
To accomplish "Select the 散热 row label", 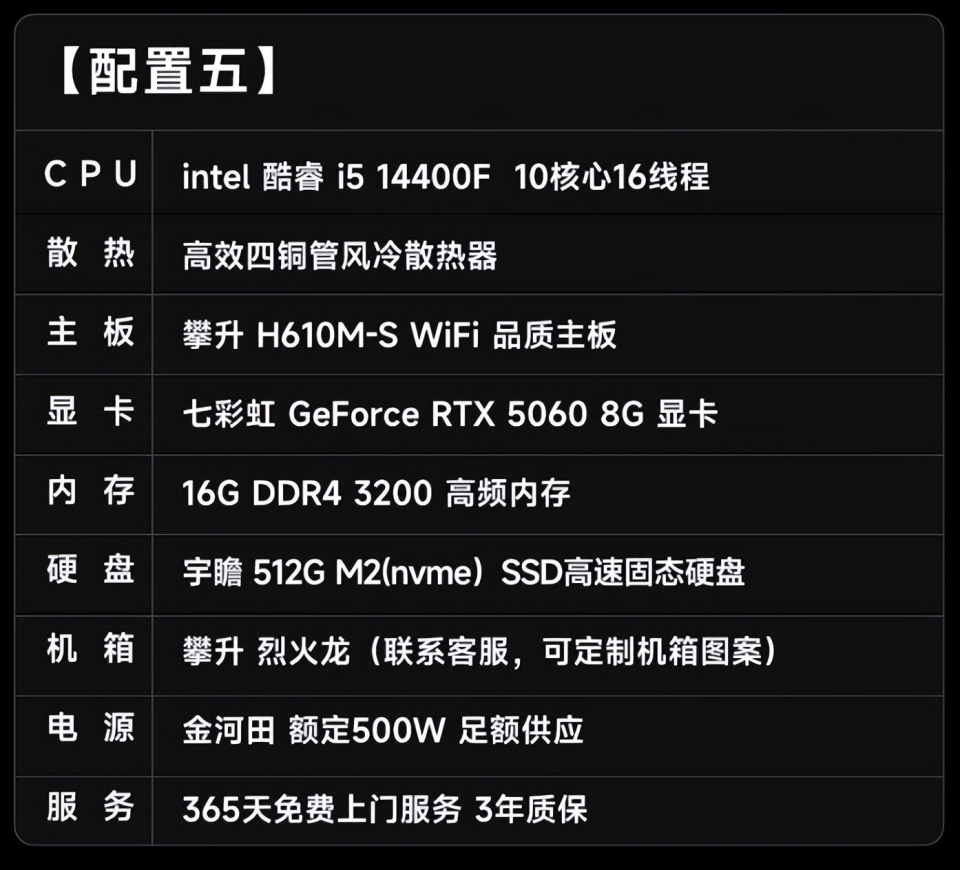I will (91, 252).
